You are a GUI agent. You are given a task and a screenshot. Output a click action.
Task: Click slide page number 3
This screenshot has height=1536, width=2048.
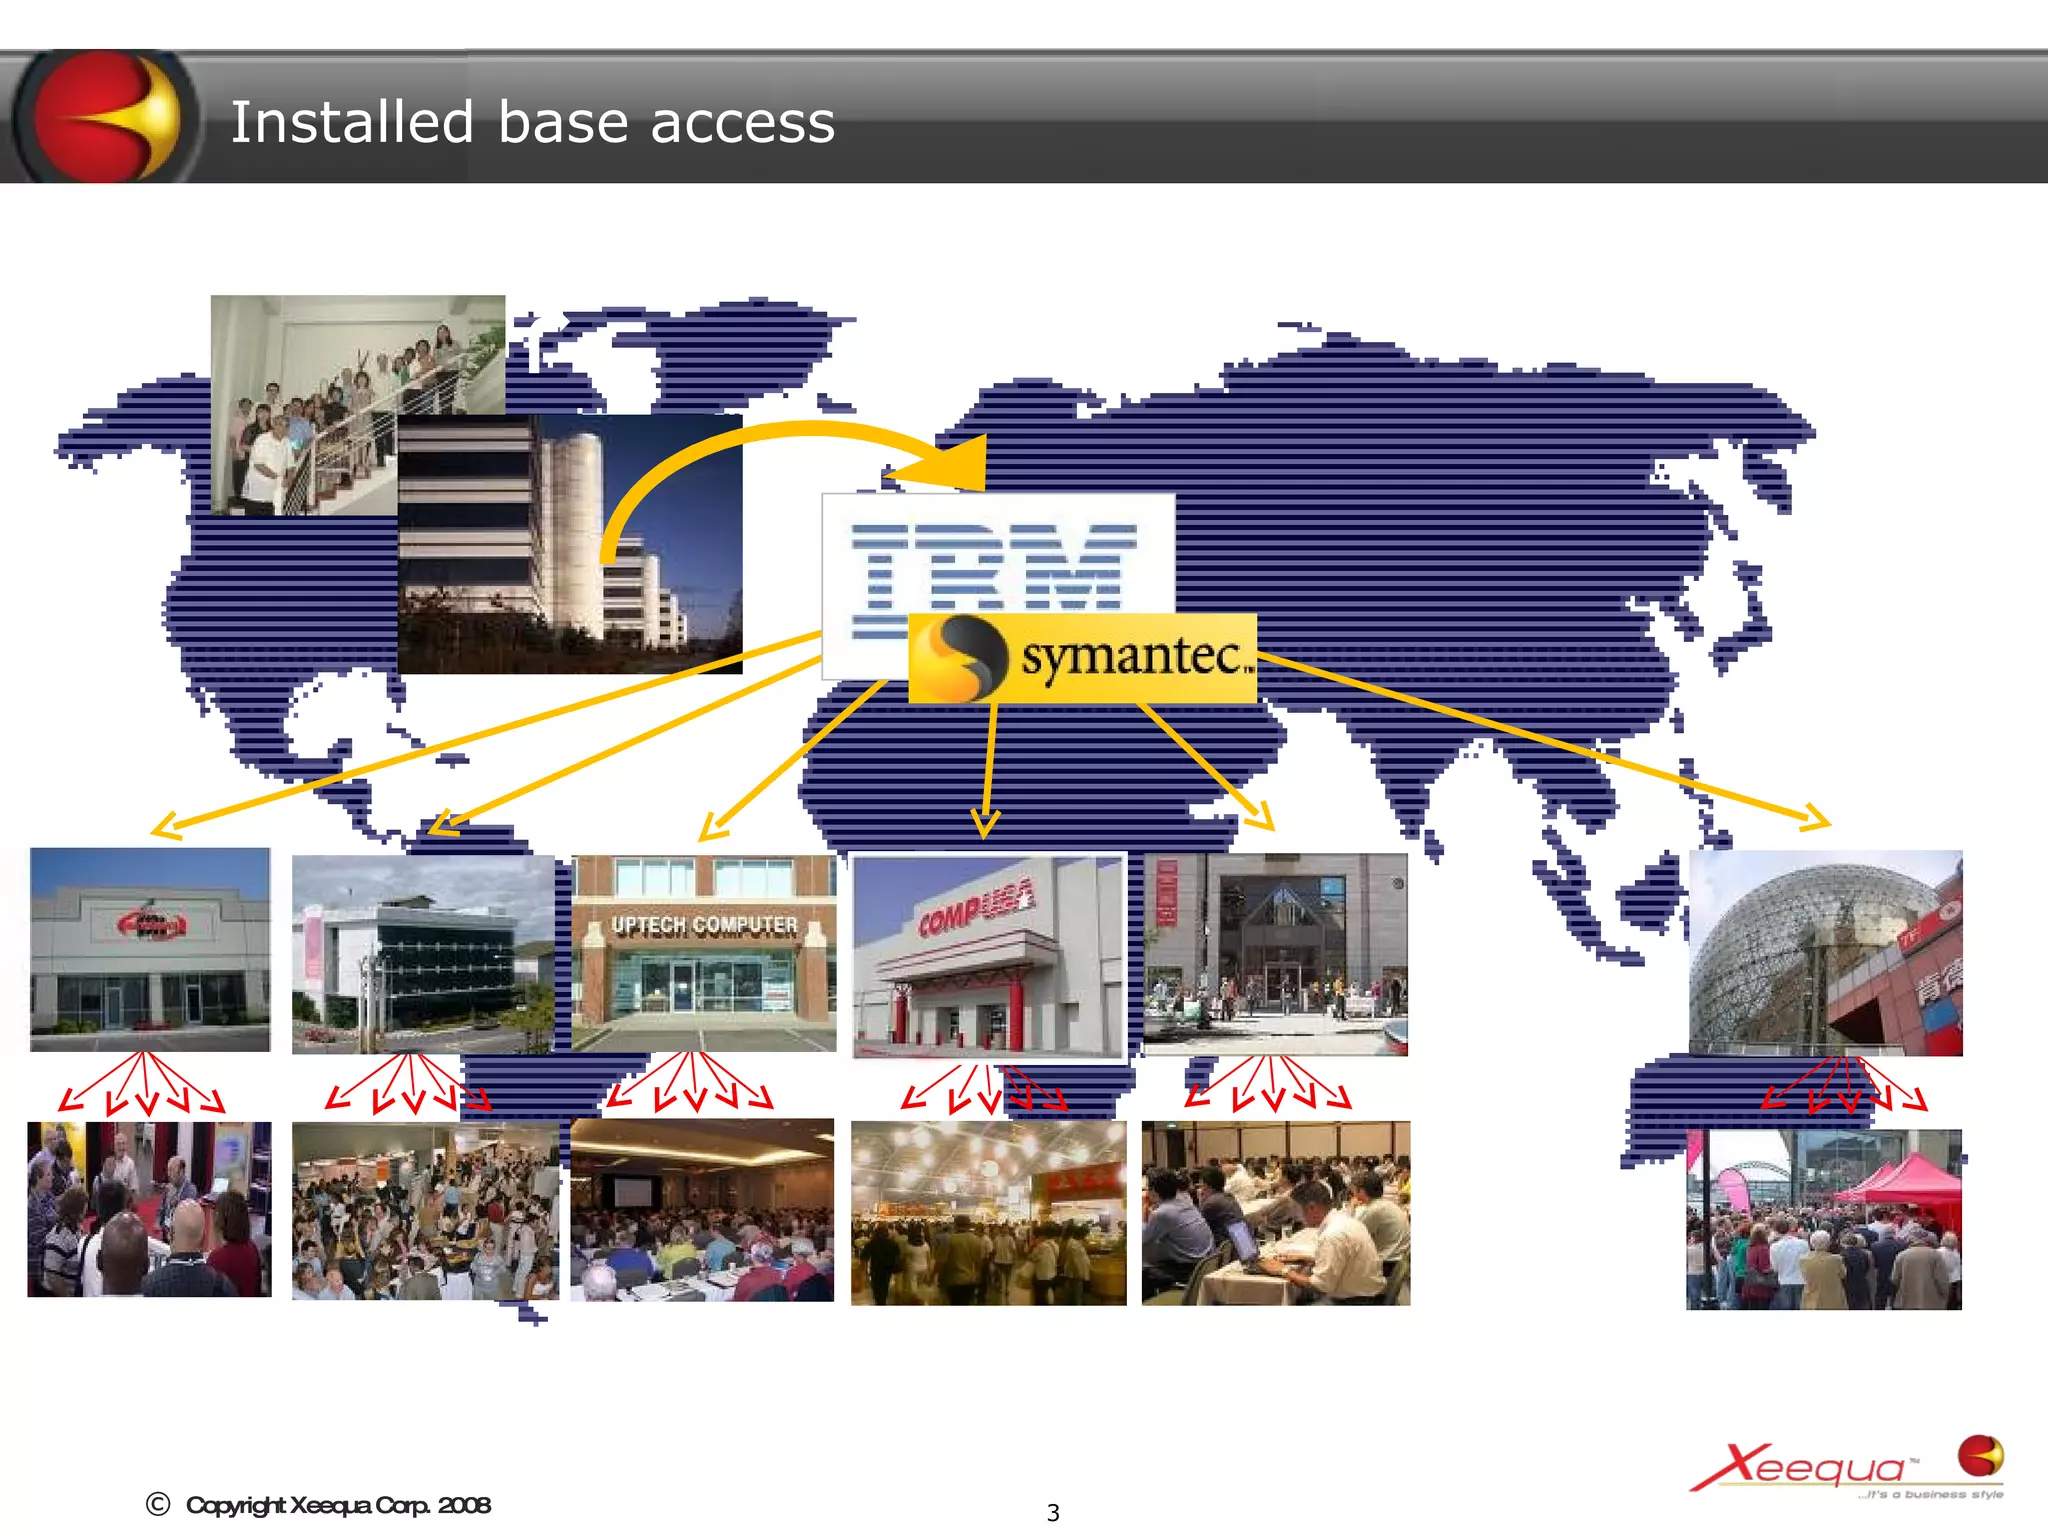pos(1052,1513)
